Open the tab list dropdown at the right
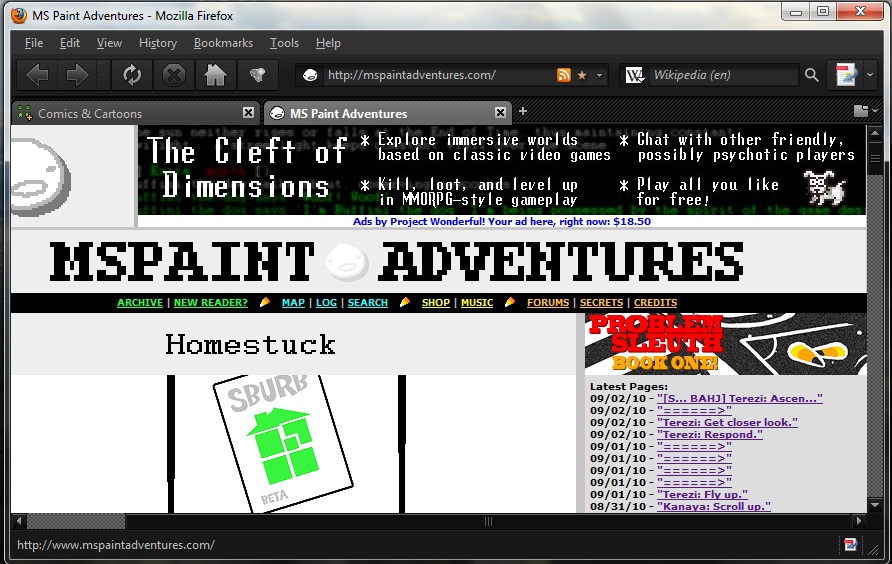This screenshot has height=564, width=892. tap(860, 111)
